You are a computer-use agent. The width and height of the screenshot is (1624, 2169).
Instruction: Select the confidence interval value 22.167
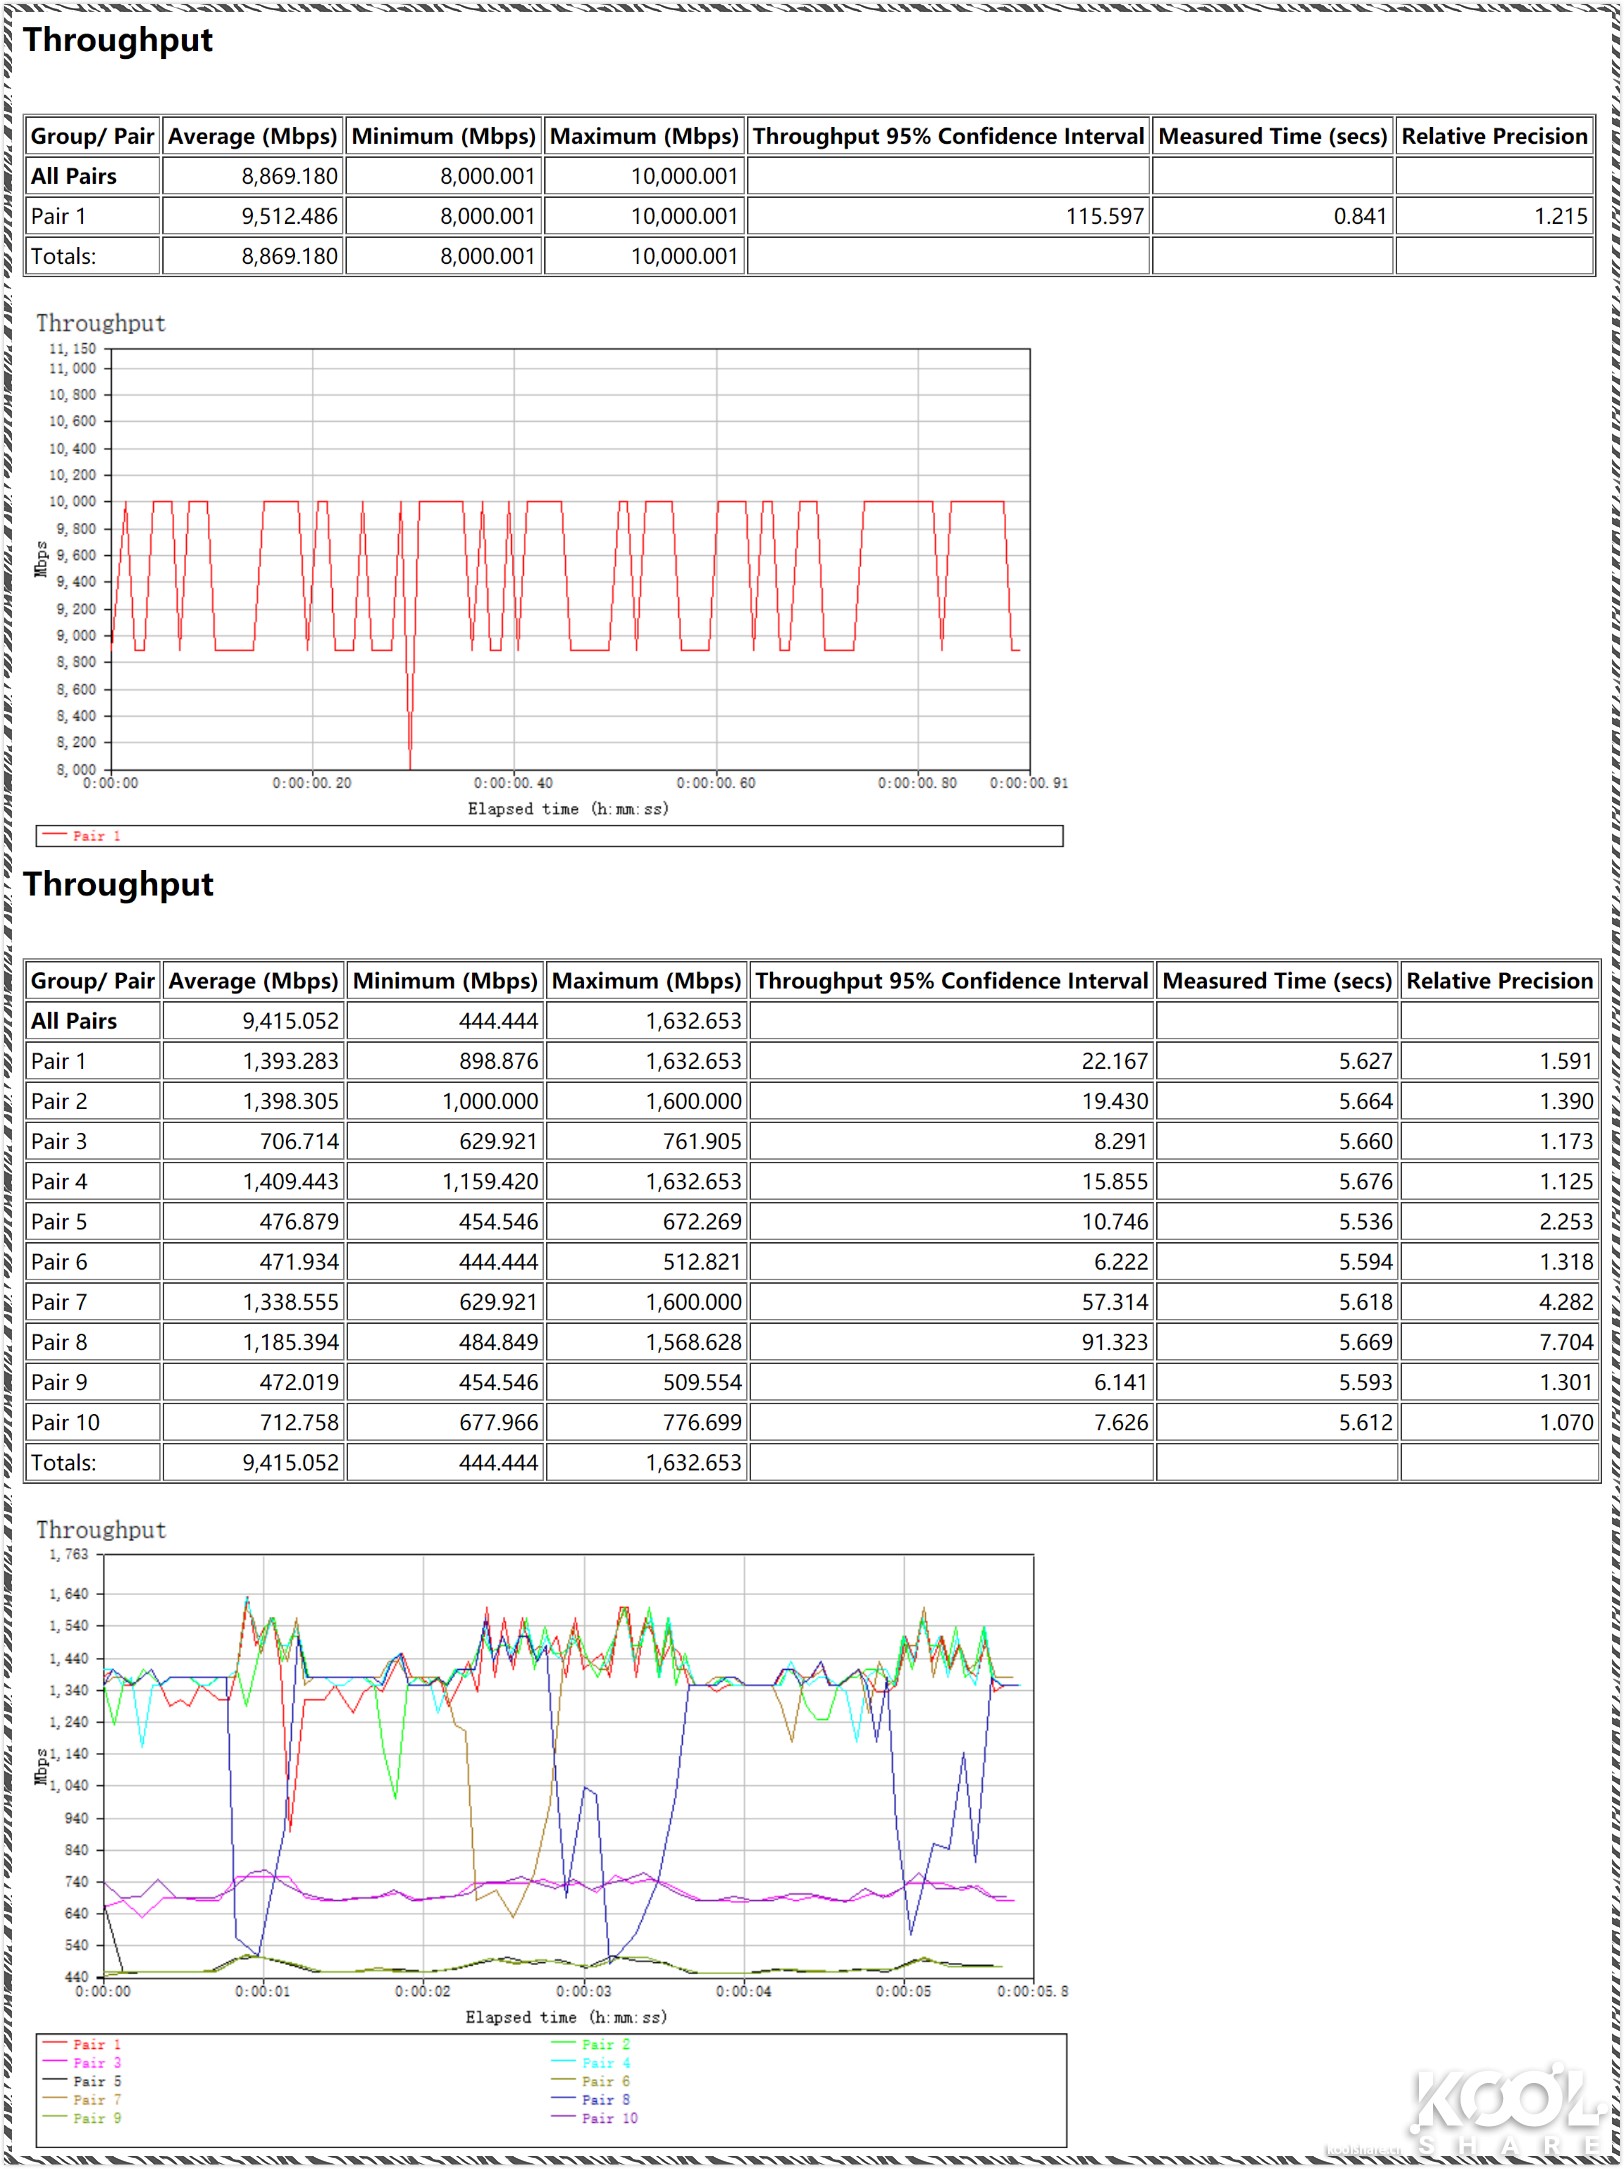click(x=1115, y=1061)
